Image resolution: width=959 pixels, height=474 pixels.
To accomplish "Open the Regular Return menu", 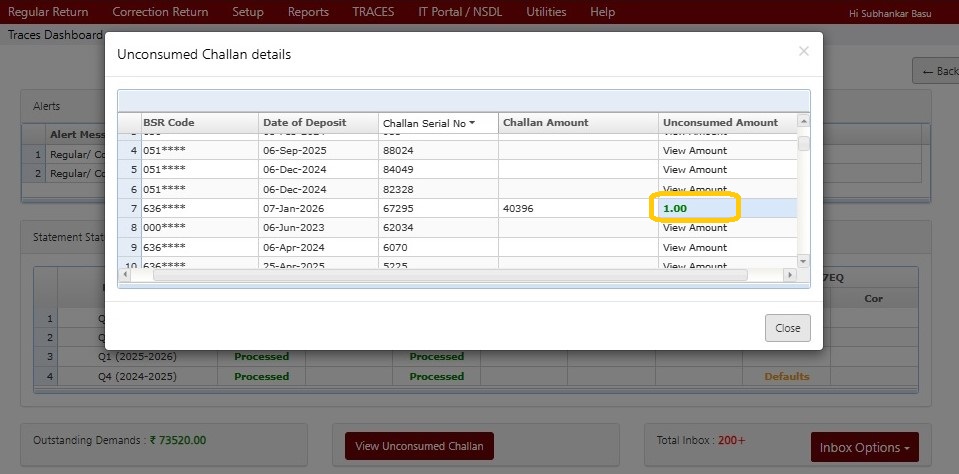I will 48,12.
